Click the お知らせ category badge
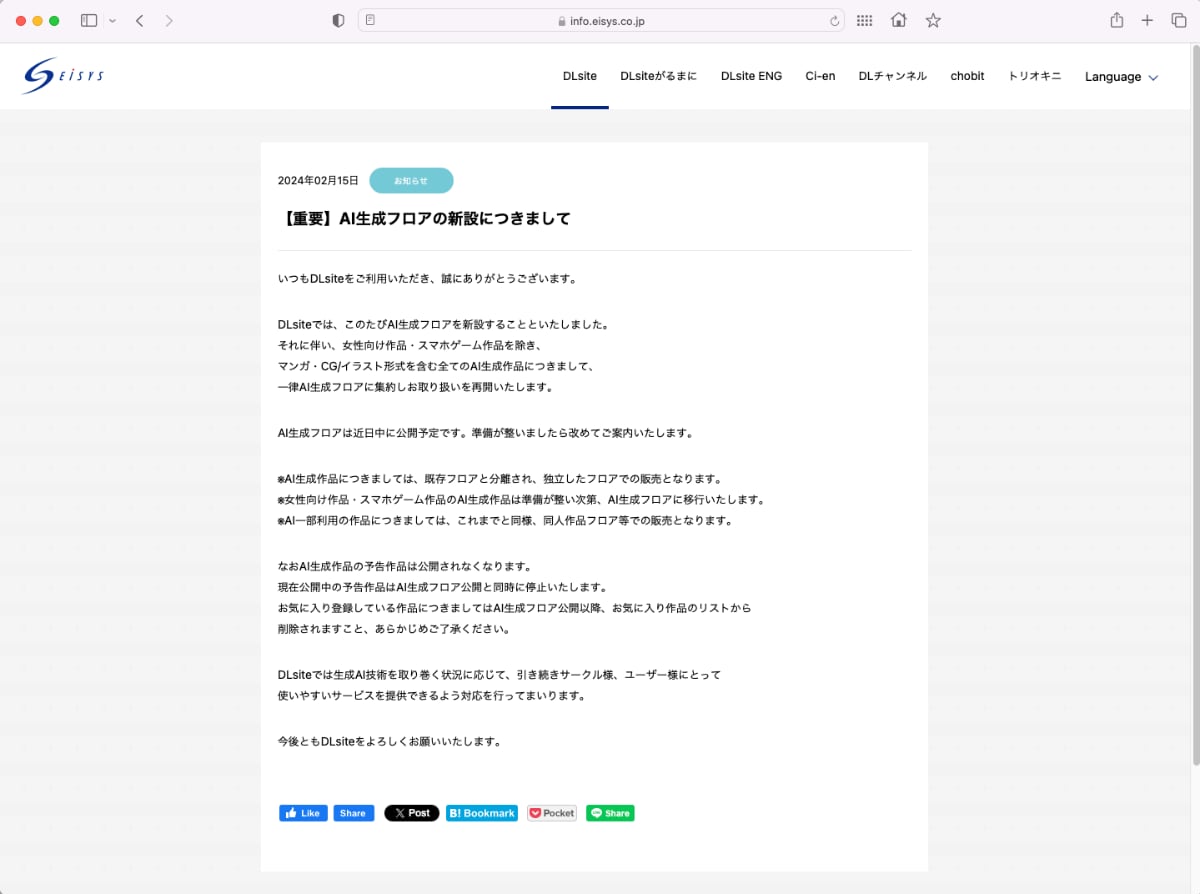 (411, 181)
